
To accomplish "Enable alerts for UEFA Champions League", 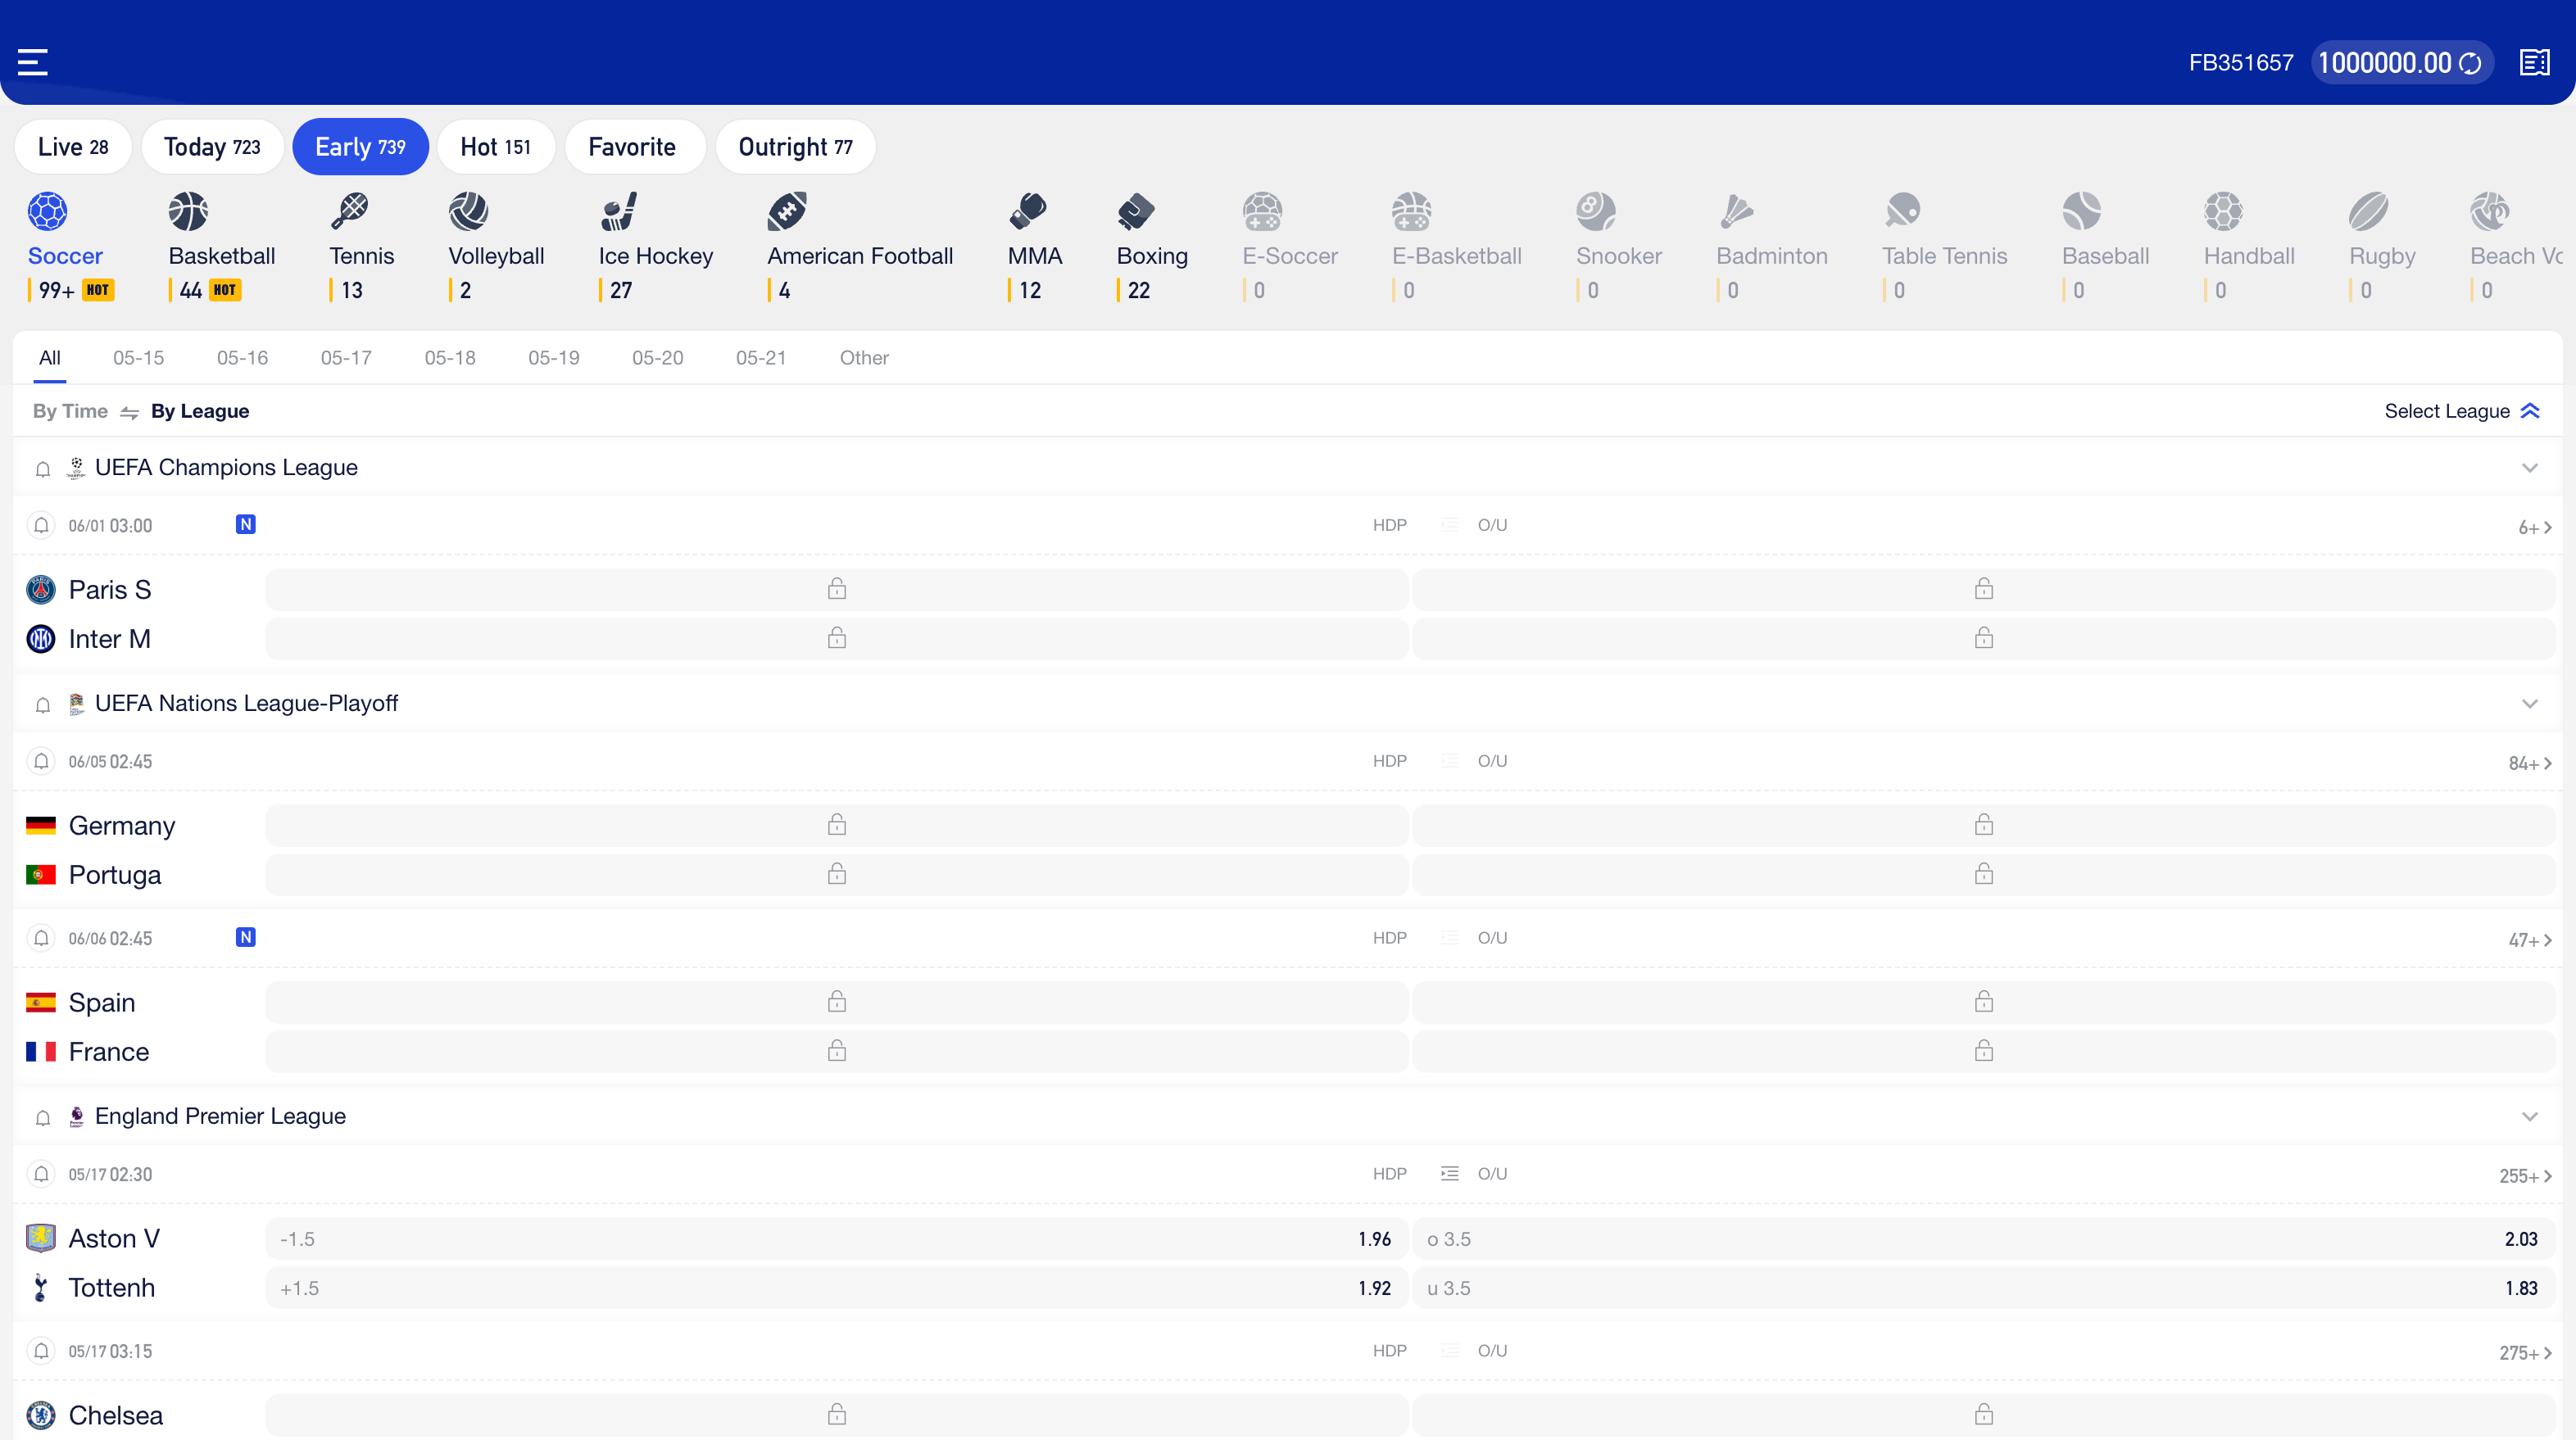I will click(42, 468).
